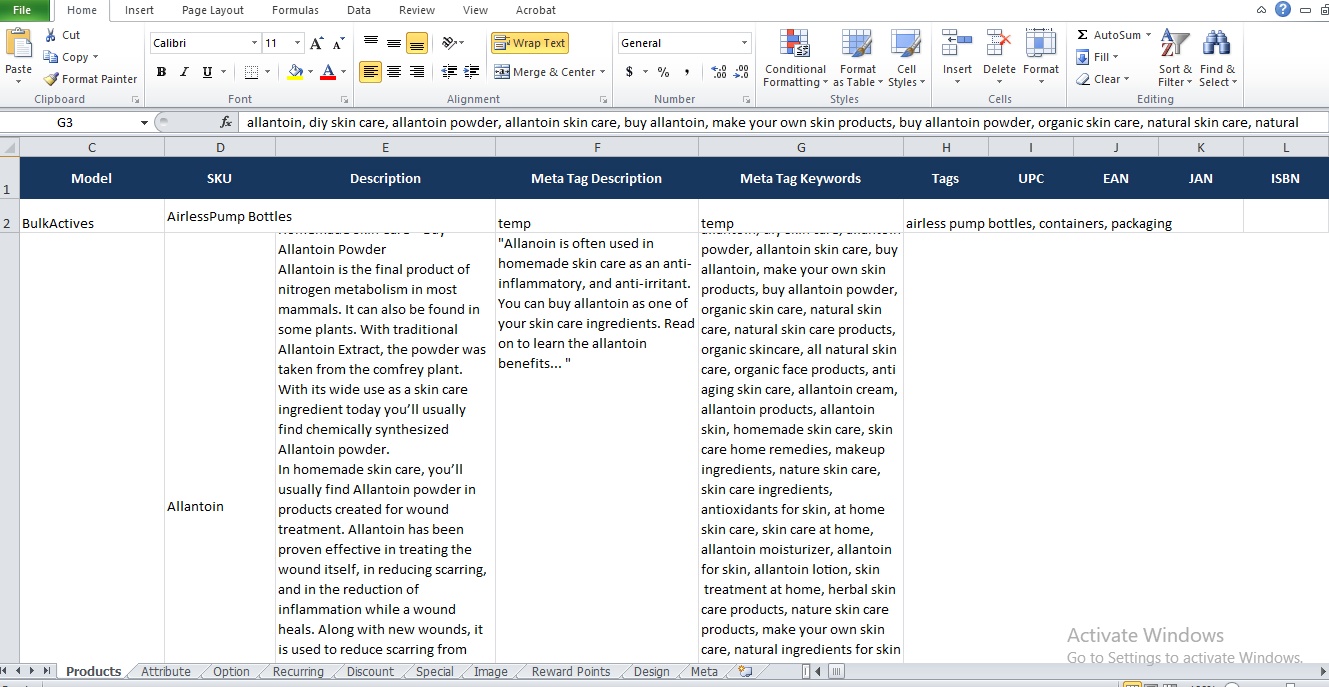Apply Merge & Center to selection
This screenshot has height=687, width=1329.
click(546, 71)
